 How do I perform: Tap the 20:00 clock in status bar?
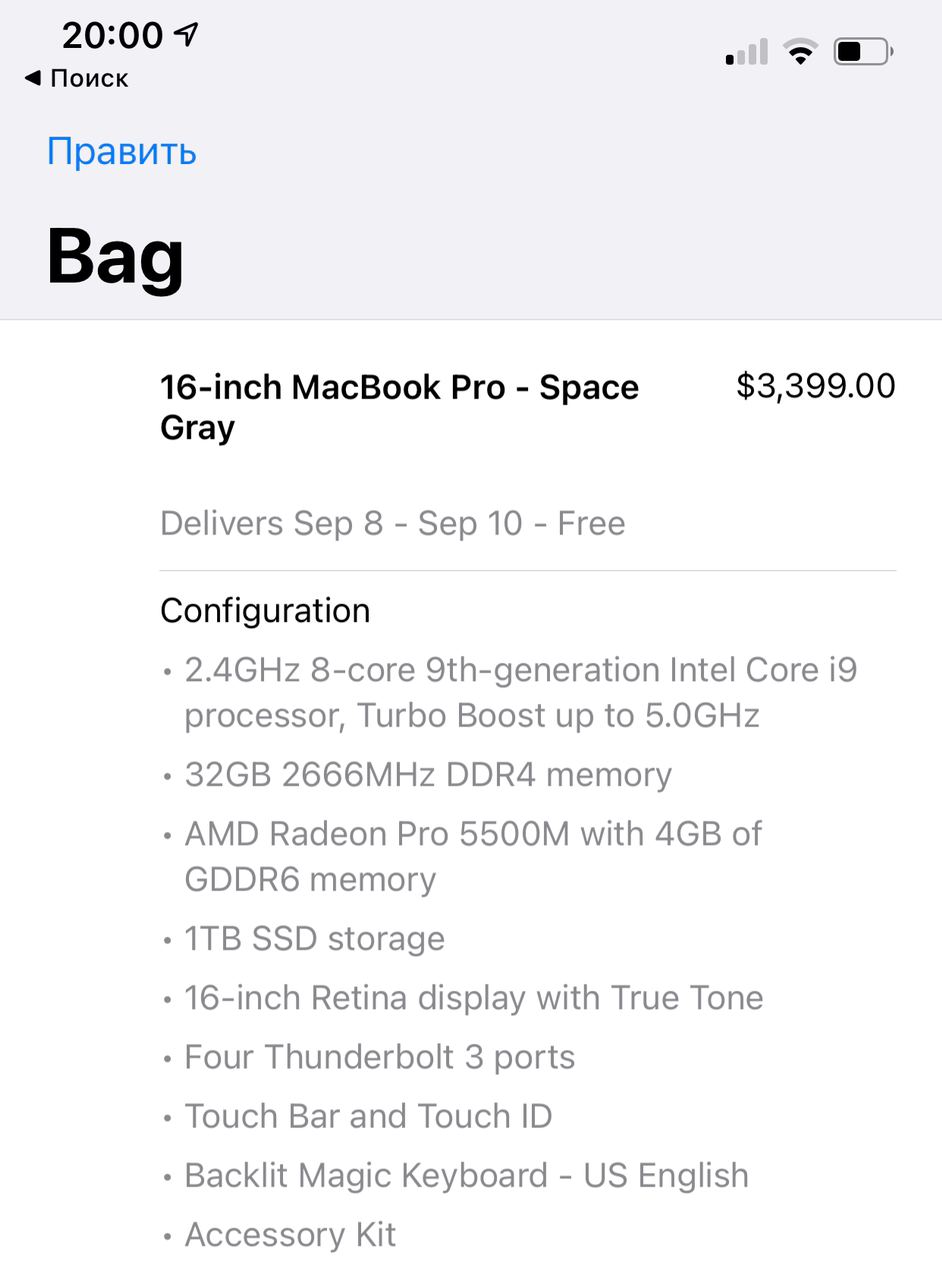tap(112, 35)
